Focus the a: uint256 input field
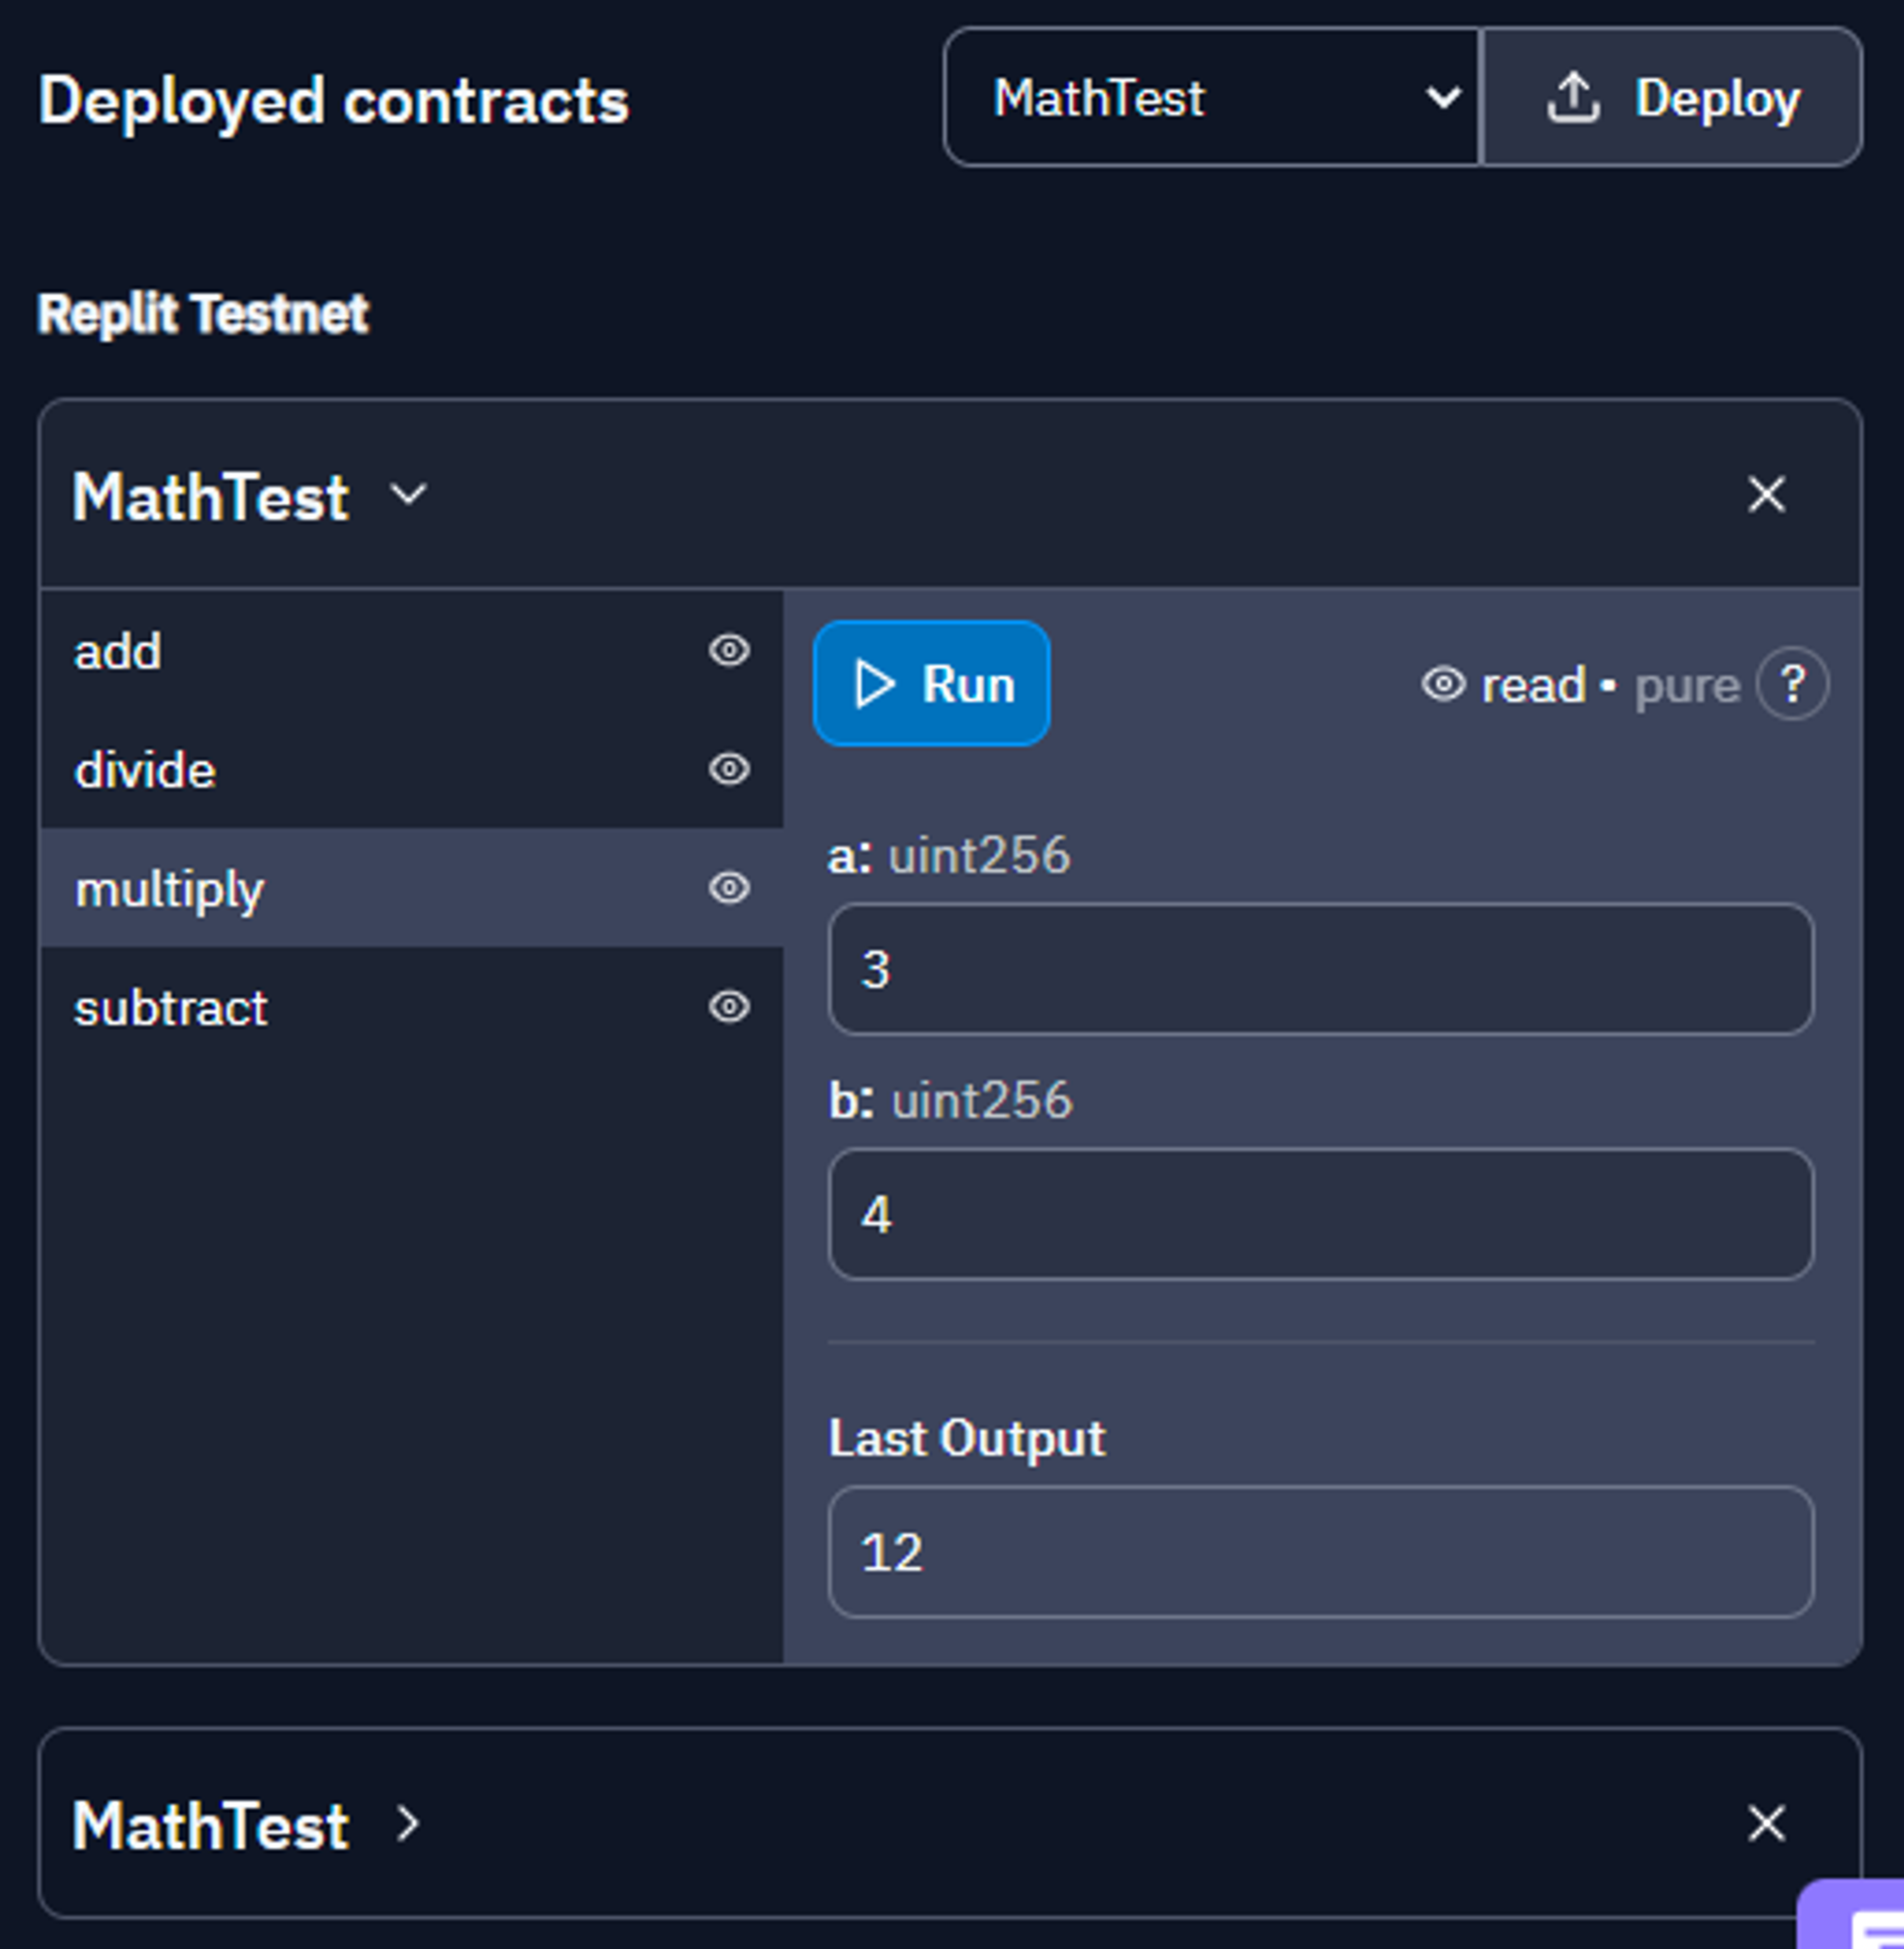The width and height of the screenshot is (1904, 1949). (x=1320, y=969)
